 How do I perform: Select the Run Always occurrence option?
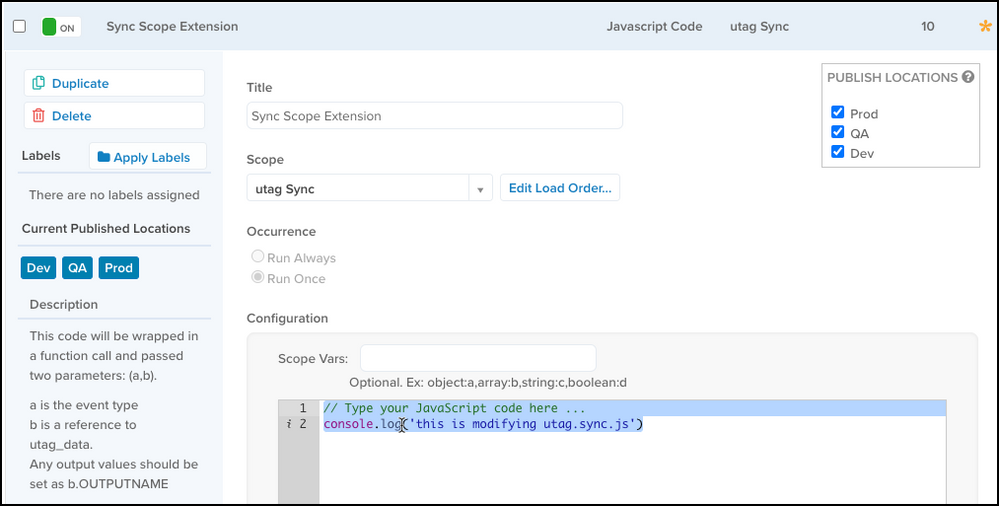click(258, 258)
